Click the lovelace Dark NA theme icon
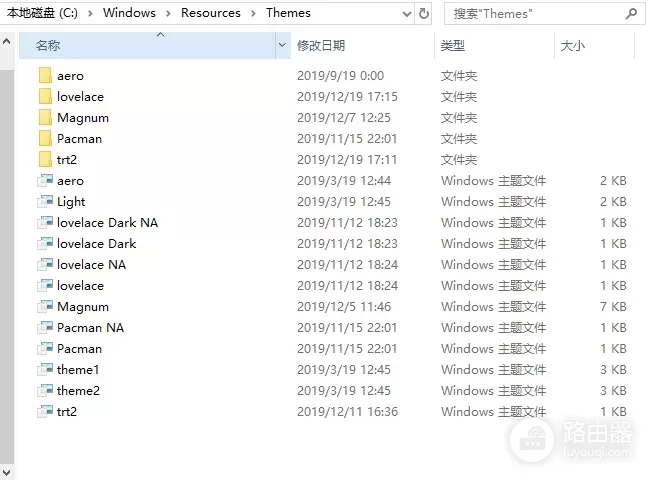The image size is (650, 480). point(45,223)
